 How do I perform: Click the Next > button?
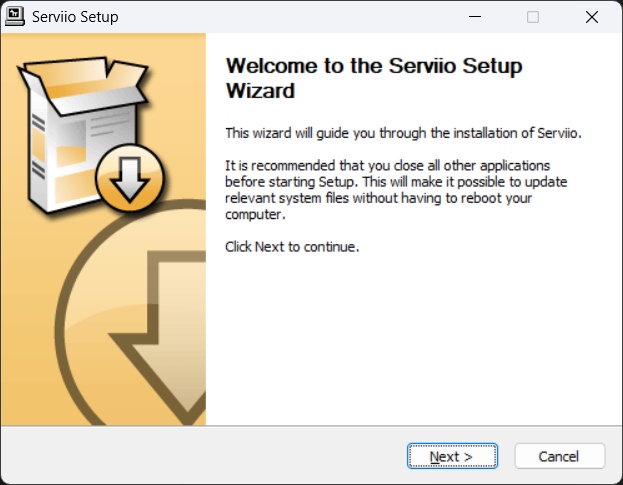point(452,456)
